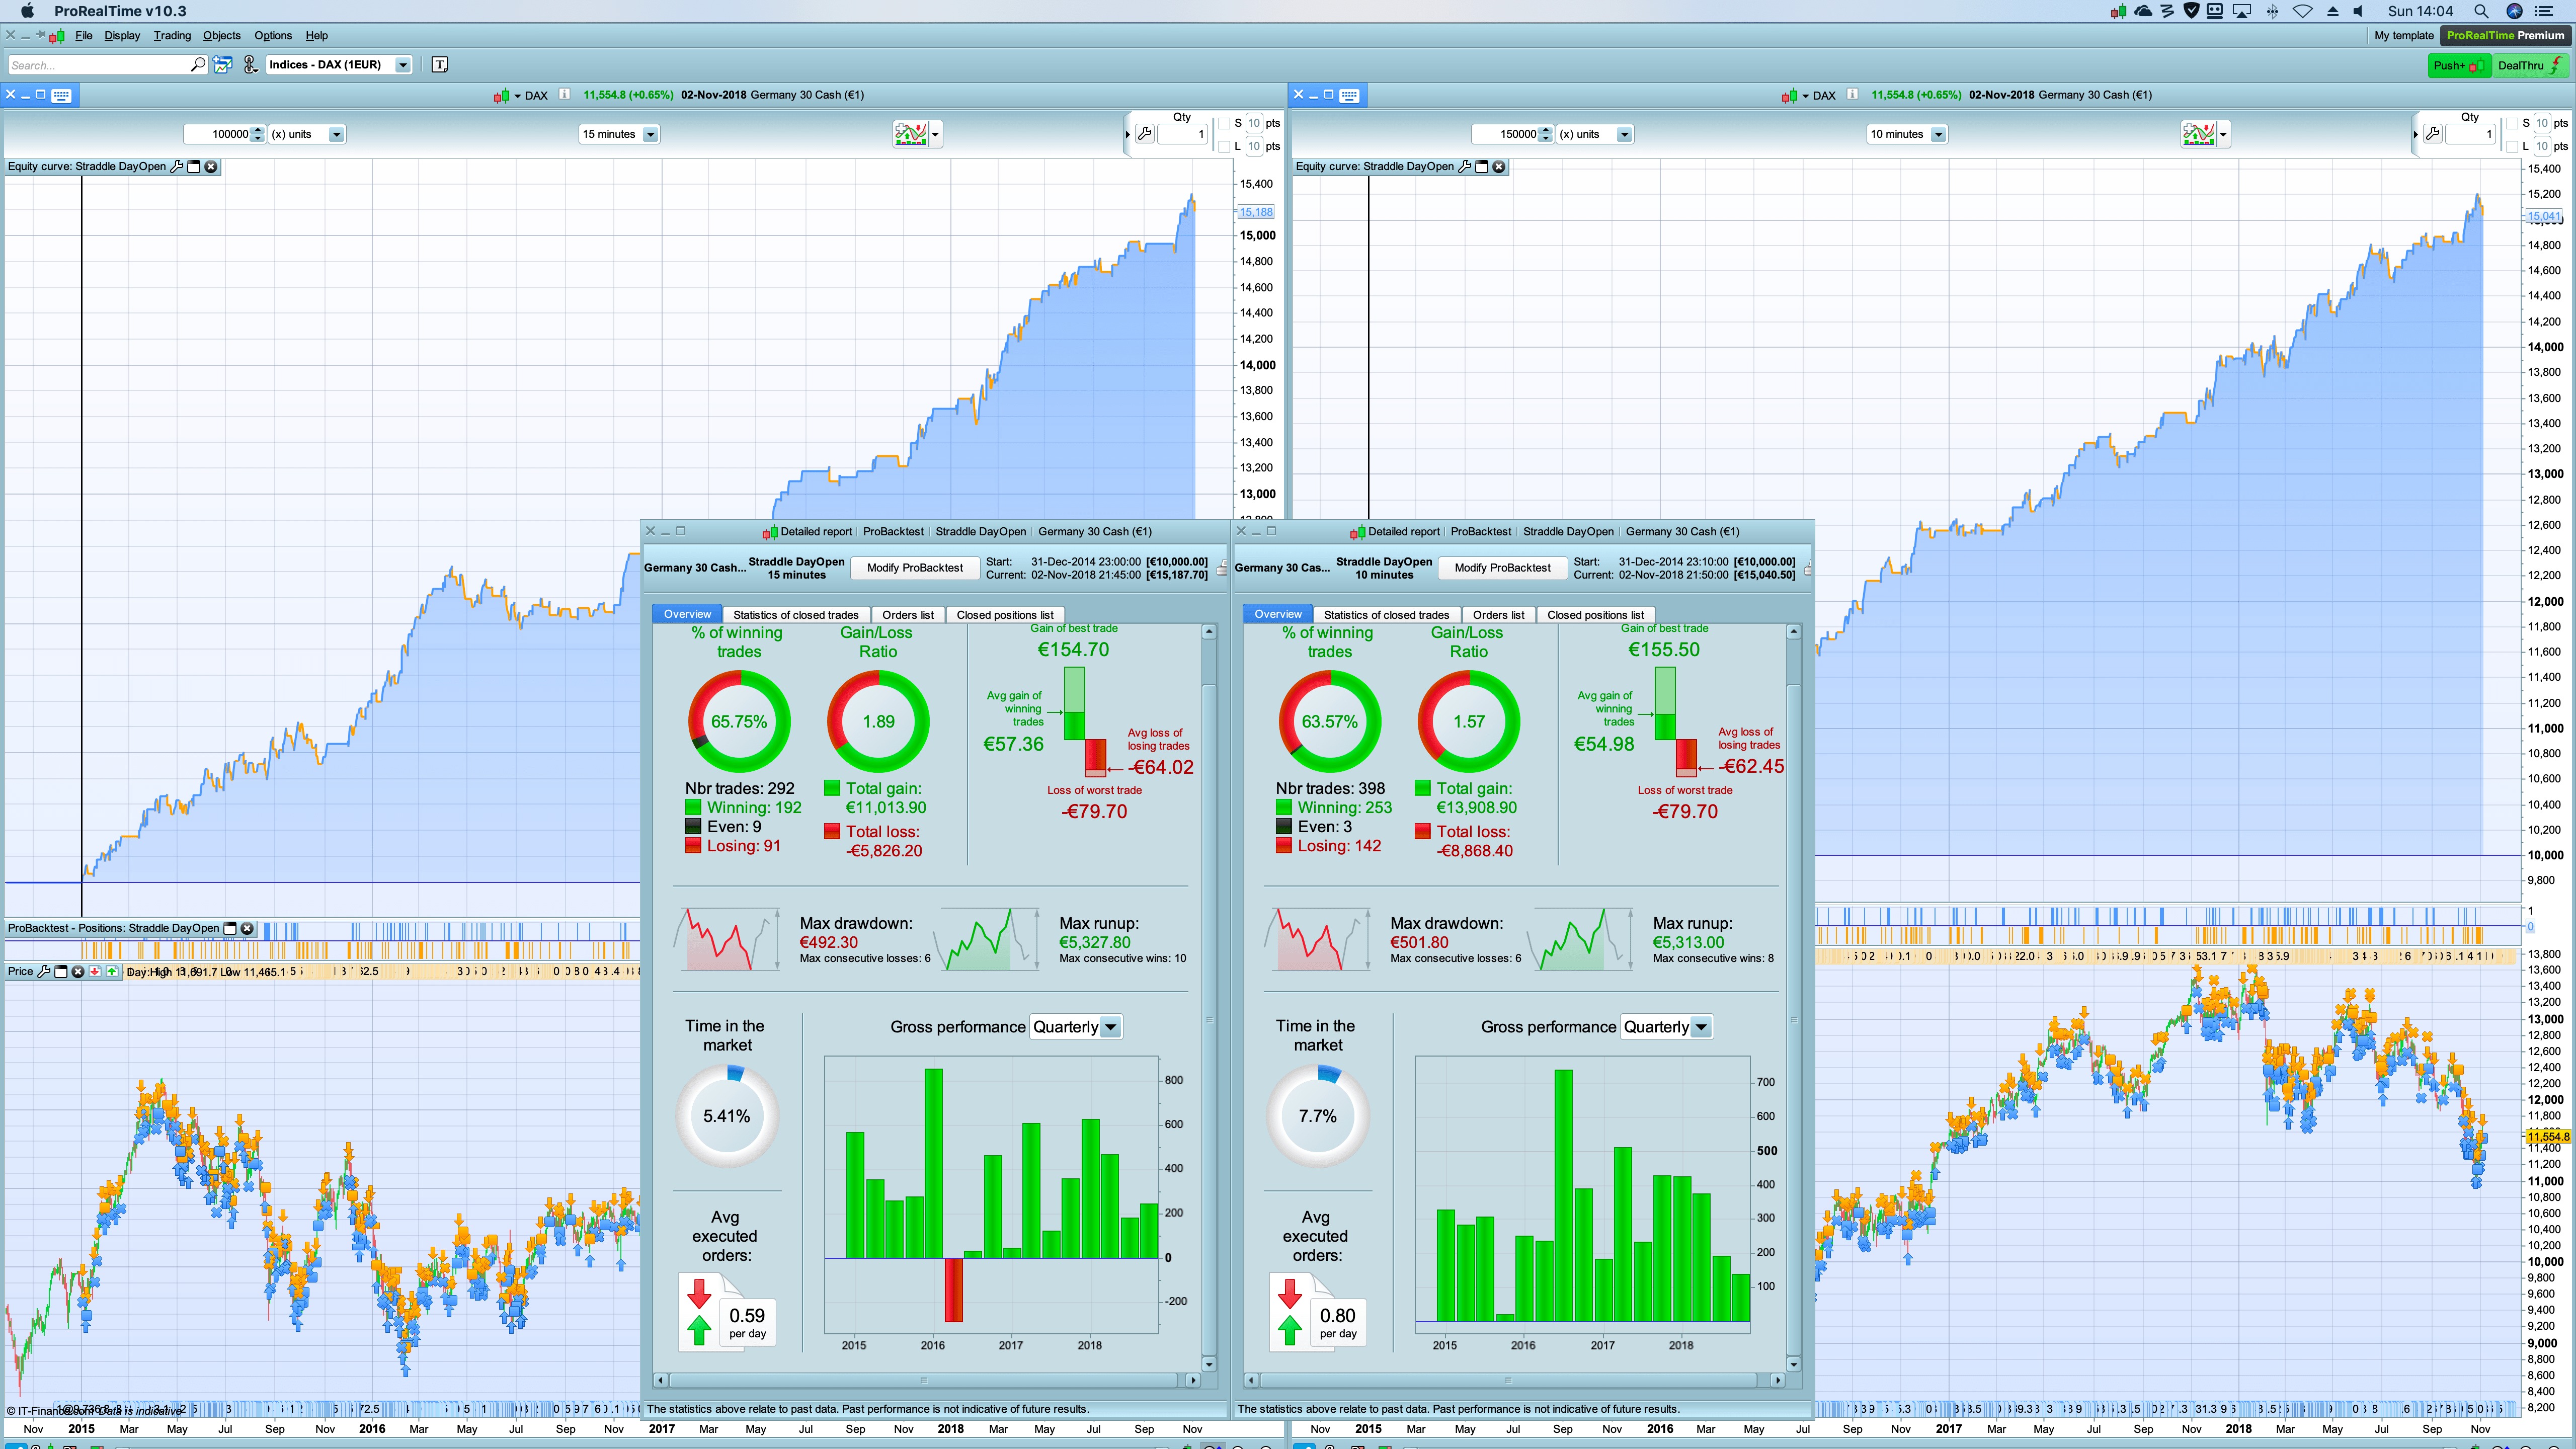Click info icon next to left DAX title
Screen dimensions: 2576x1449
564,95
